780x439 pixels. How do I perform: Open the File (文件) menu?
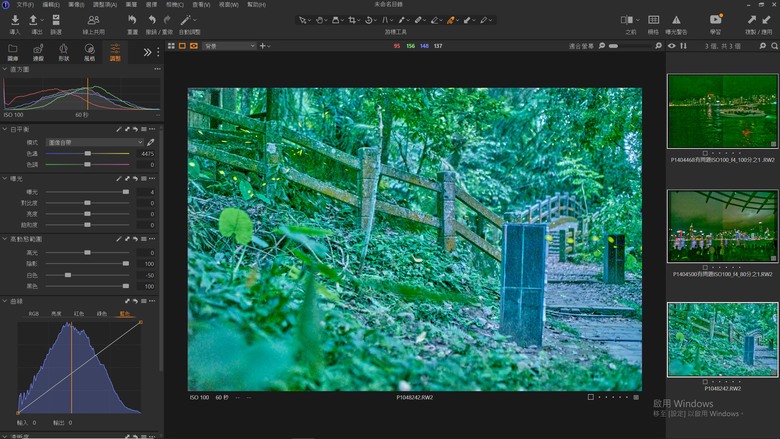(x=25, y=4)
